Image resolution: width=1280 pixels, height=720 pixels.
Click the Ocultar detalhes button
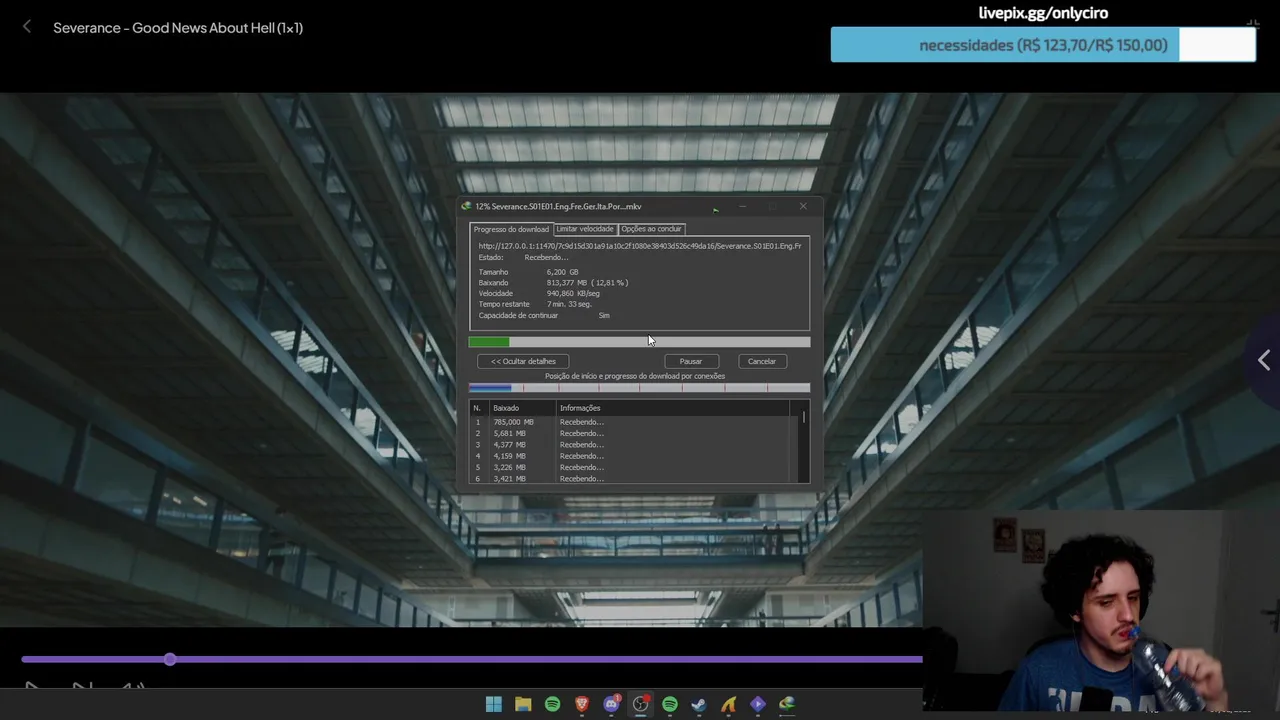click(523, 361)
